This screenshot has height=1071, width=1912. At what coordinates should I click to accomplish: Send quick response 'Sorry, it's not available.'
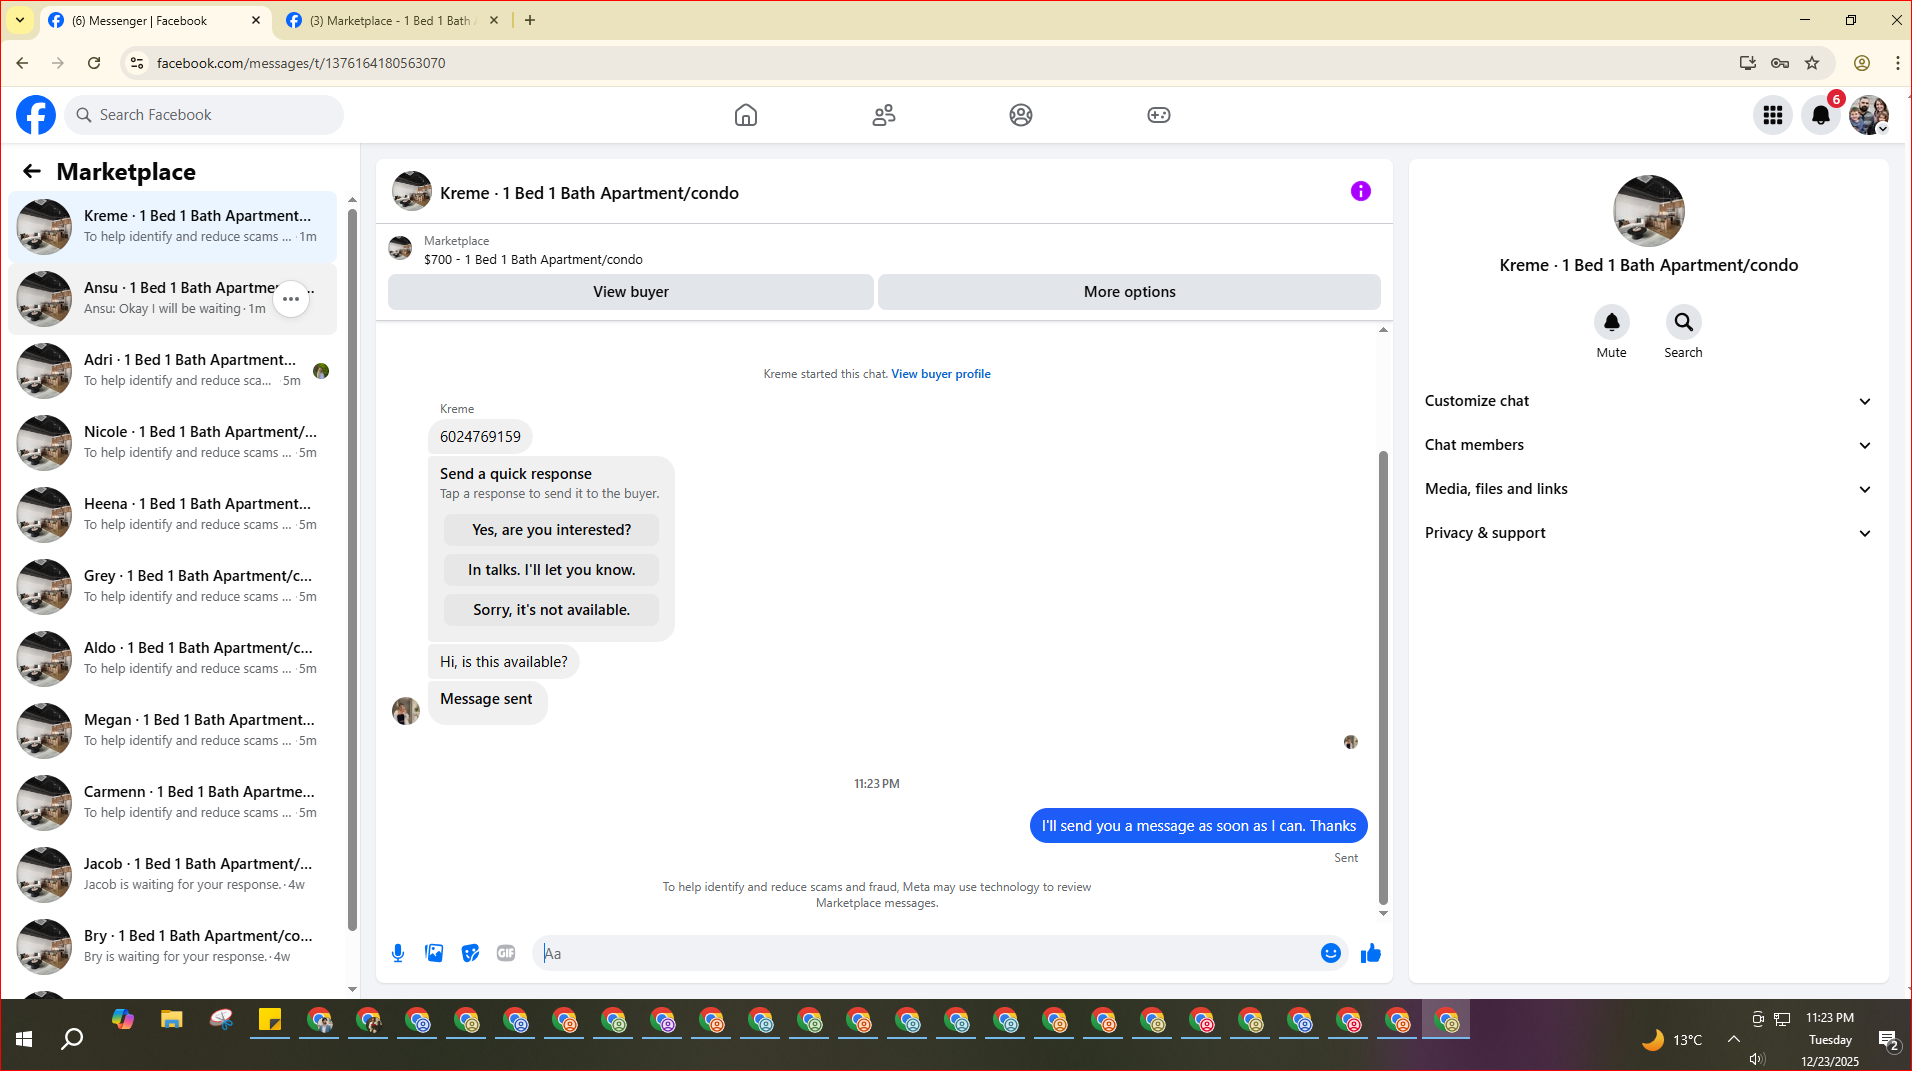(551, 610)
